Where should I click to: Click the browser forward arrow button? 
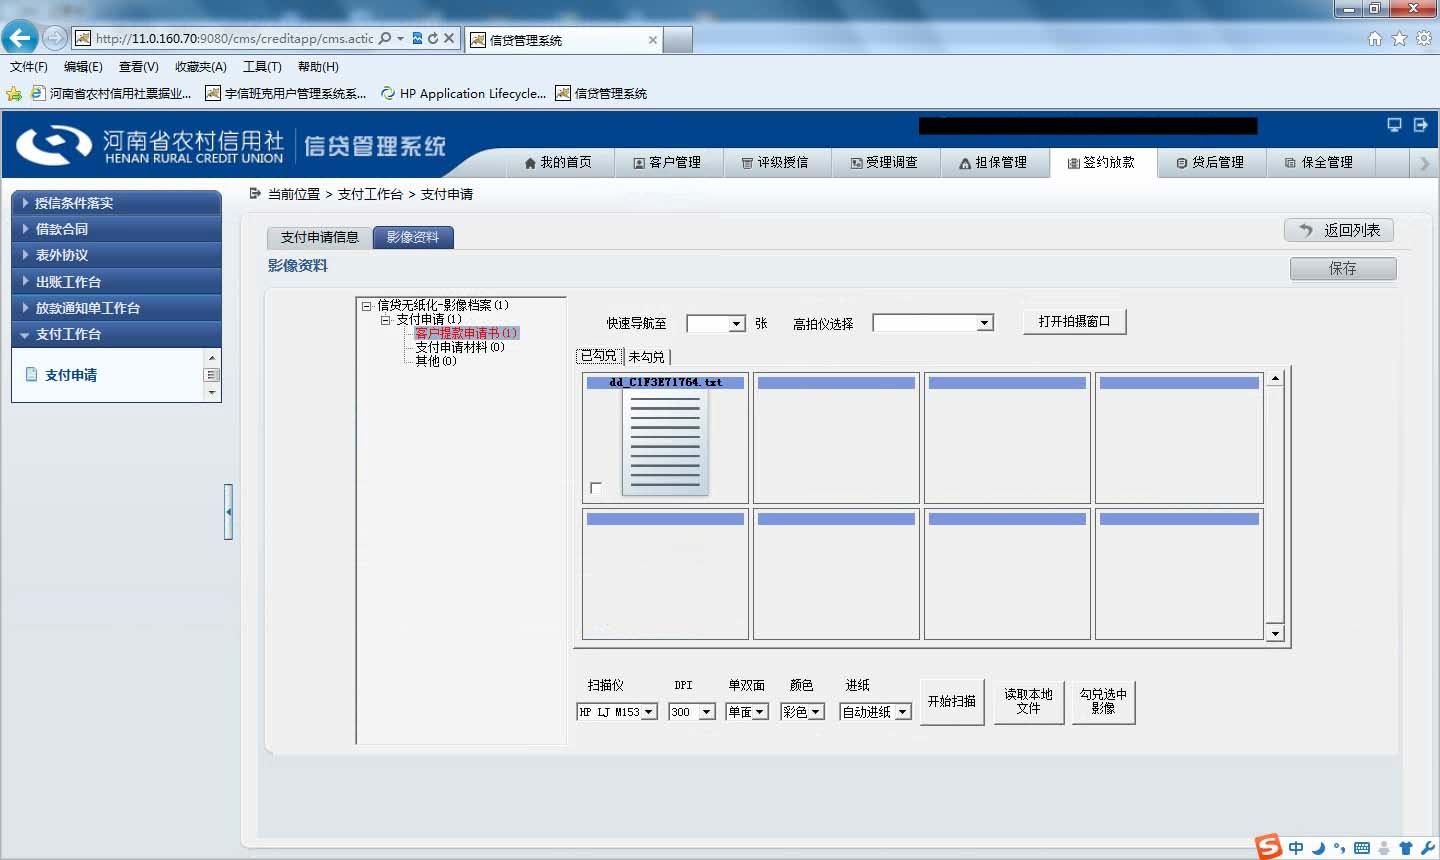click(x=55, y=38)
